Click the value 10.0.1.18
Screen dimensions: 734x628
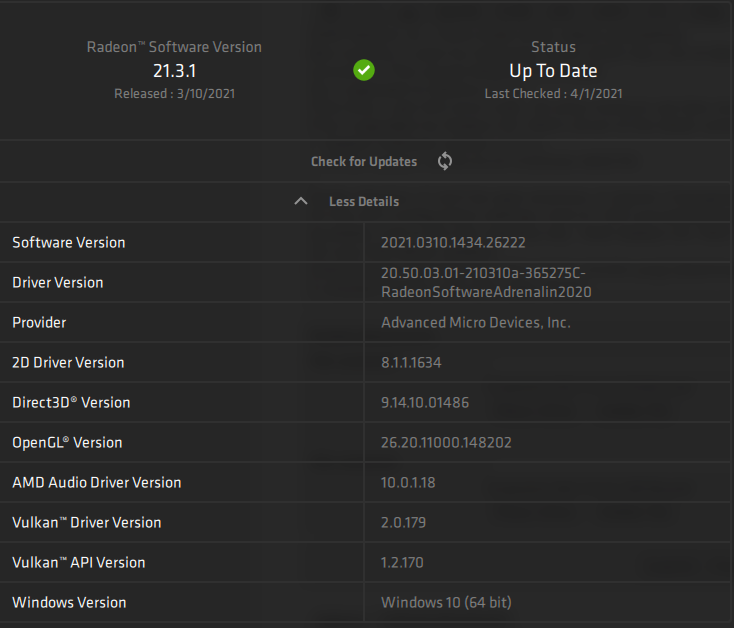tap(408, 482)
